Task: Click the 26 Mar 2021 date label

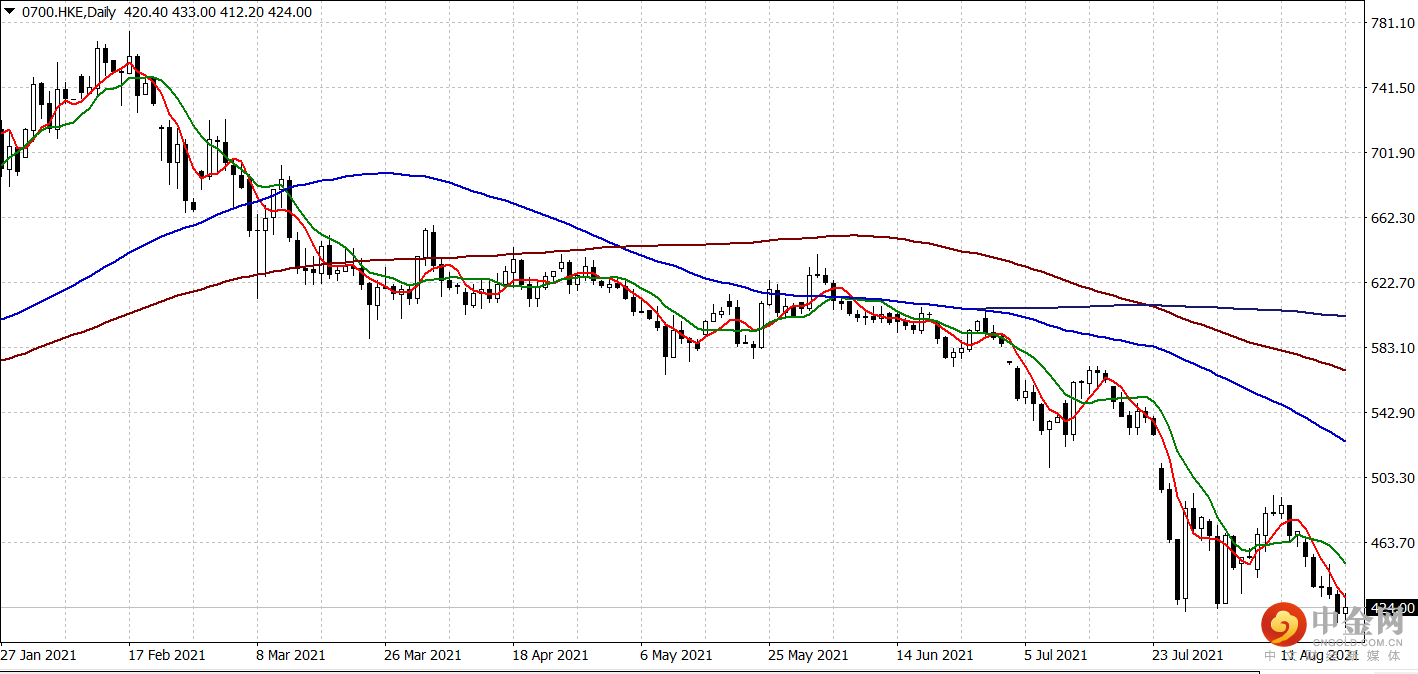Action: click(x=423, y=655)
